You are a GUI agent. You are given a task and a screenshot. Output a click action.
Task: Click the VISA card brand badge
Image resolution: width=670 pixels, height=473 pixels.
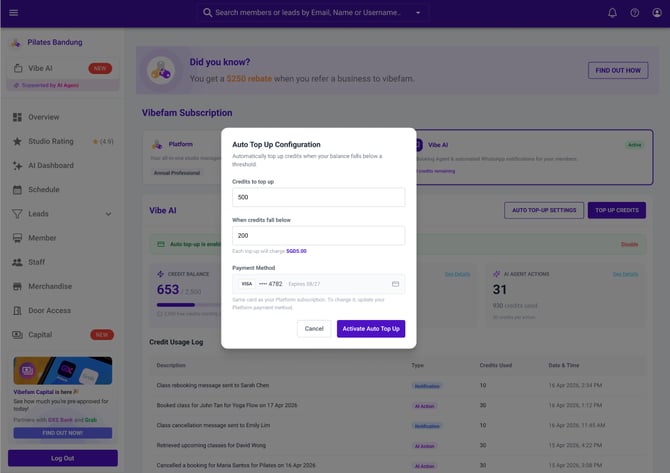(x=247, y=284)
